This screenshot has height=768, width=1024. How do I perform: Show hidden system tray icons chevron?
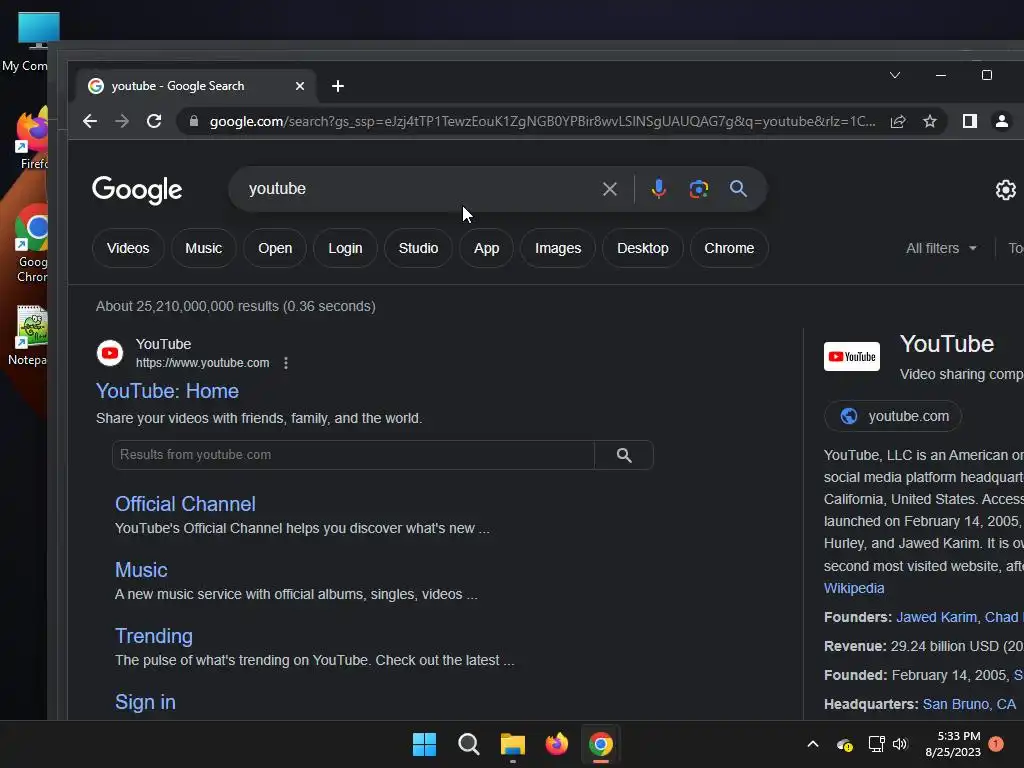tap(813, 744)
